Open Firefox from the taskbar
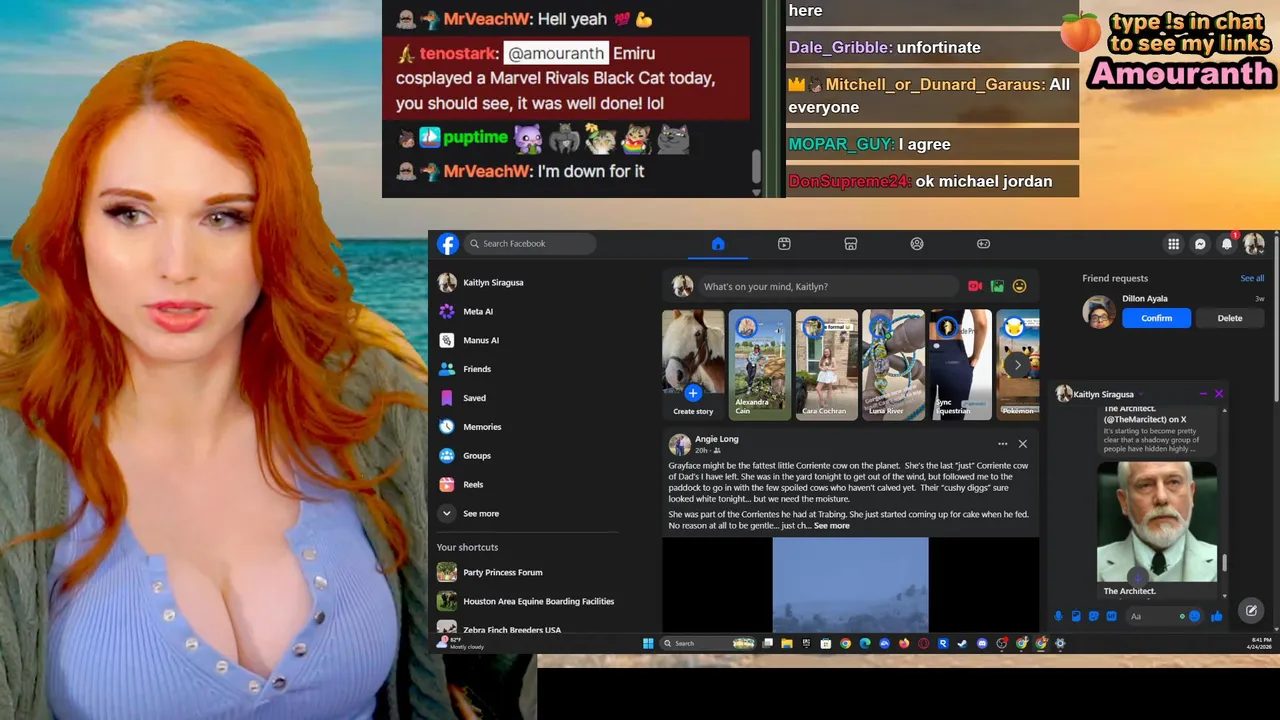Screen dimensions: 1280x720 (x=904, y=644)
